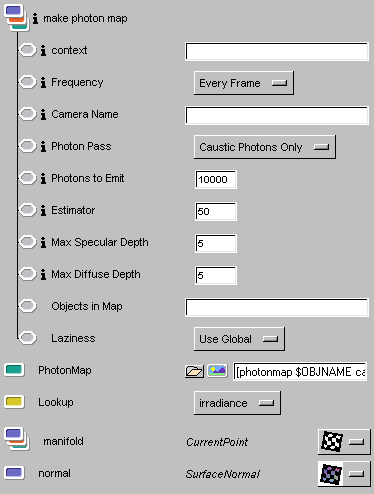This screenshot has height=494, width=374.
Task: Click the manifold stacked-layers icon
Action: click(x=17, y=439)
